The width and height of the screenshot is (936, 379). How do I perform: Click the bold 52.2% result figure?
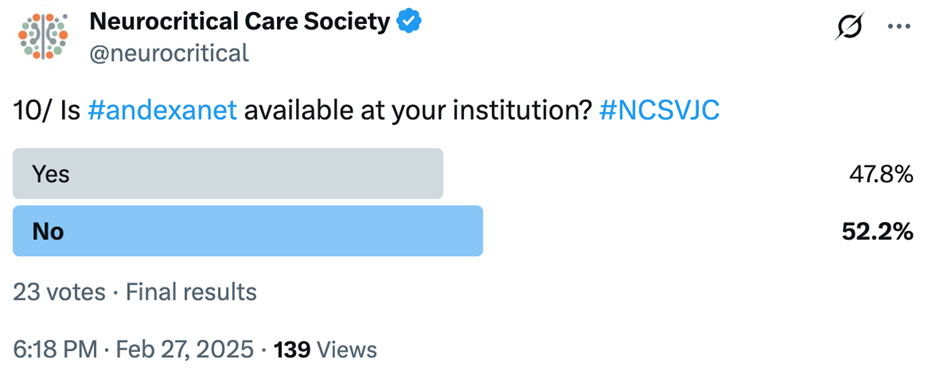[x=878, y=232]
